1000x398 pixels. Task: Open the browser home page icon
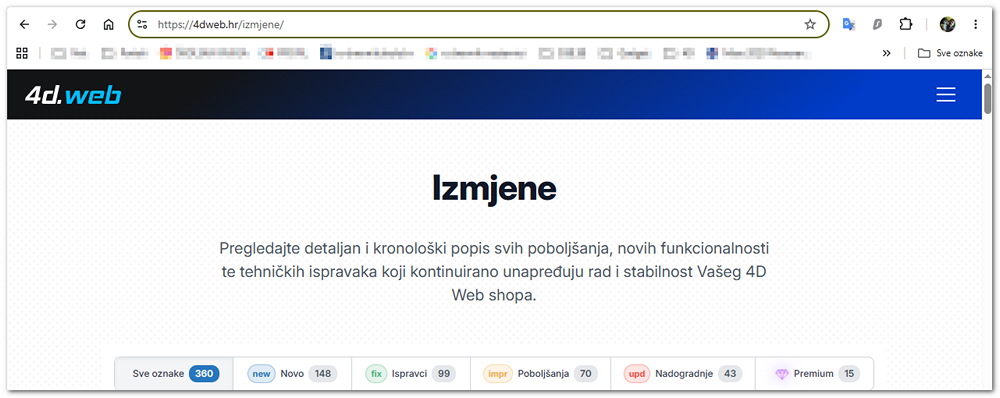108,24
